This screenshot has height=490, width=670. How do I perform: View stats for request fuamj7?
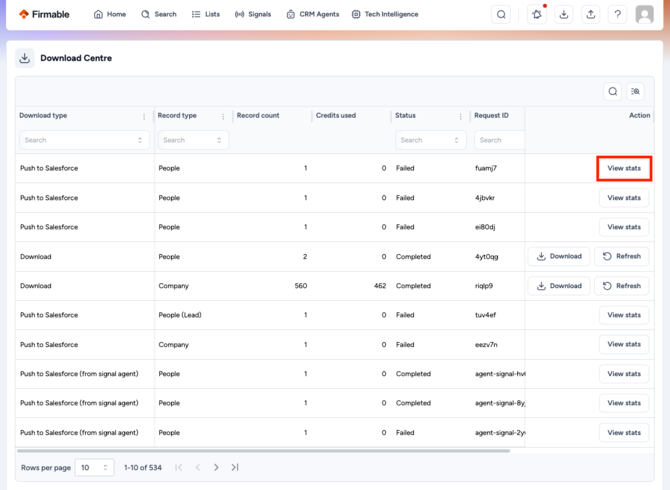(x=624, y=168)
